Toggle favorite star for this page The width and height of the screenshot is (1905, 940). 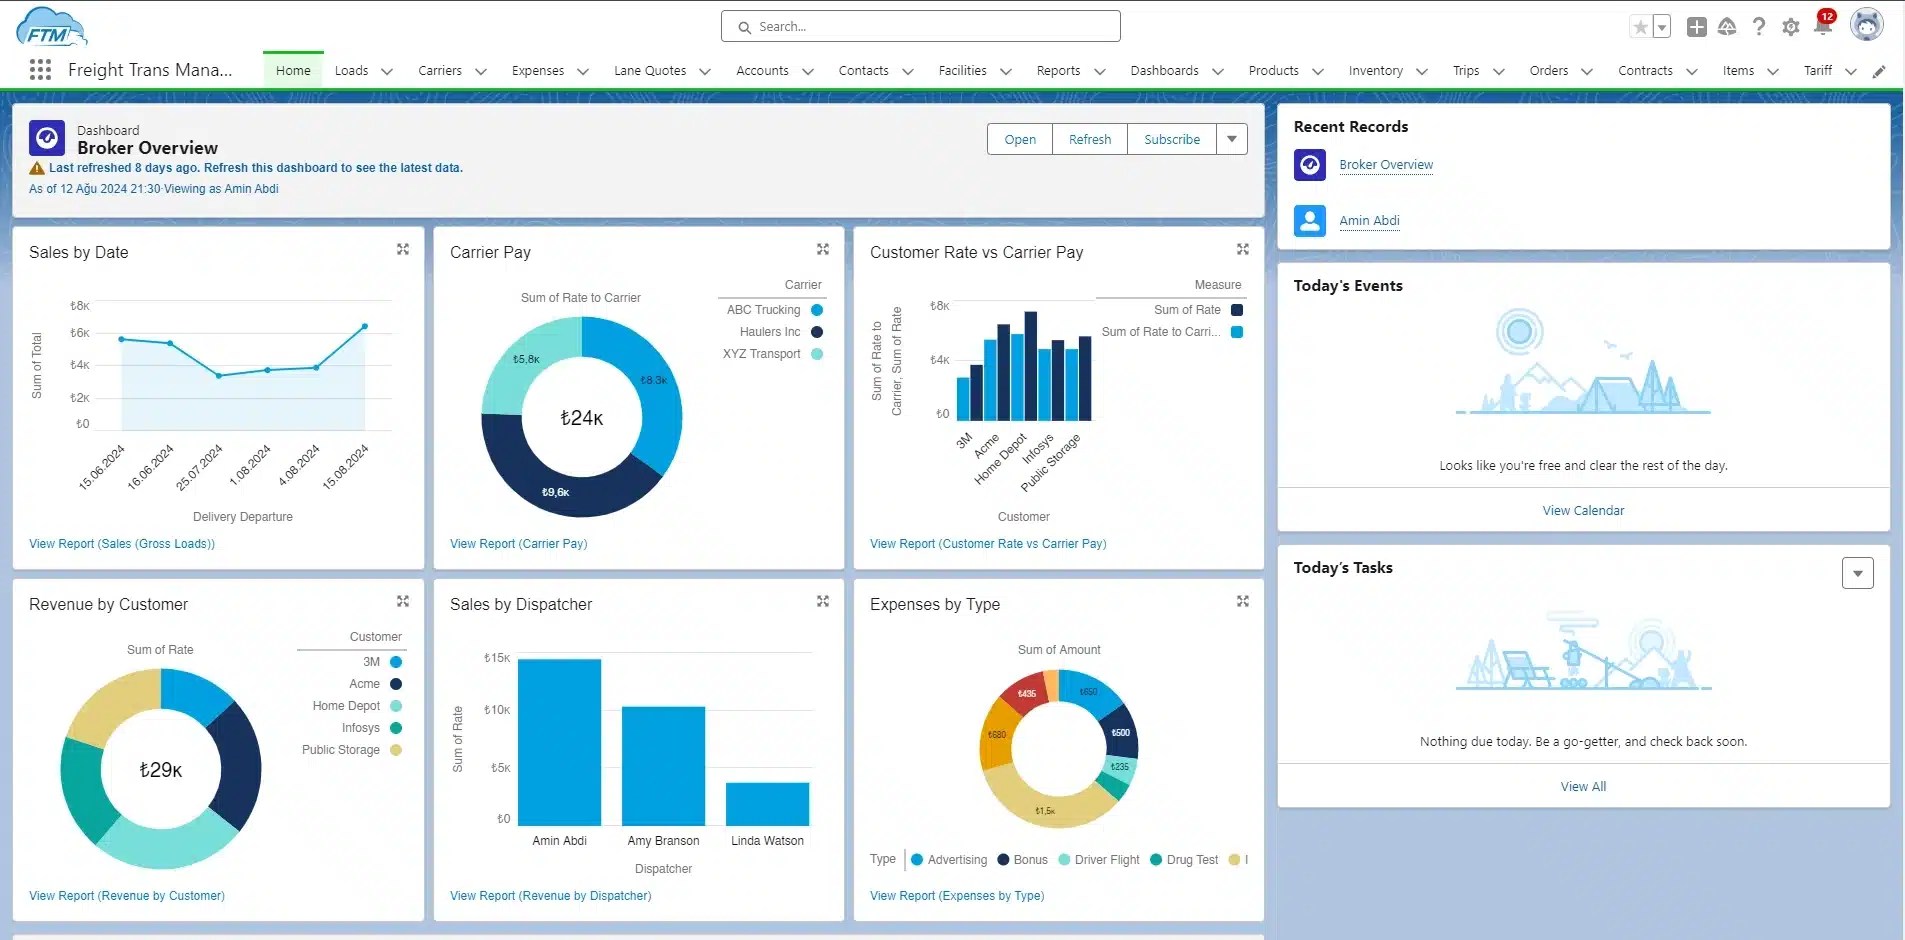[x=1641, y=26]
